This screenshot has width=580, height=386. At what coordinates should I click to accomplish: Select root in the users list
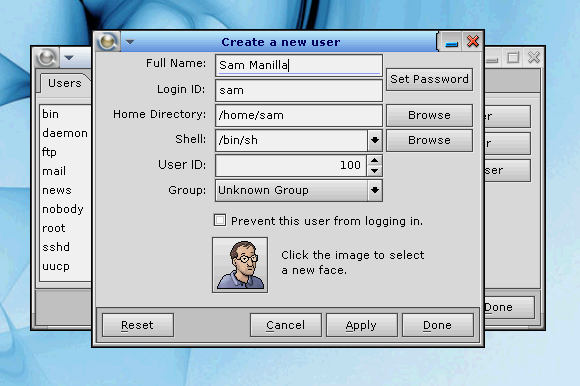click(54, 228)
